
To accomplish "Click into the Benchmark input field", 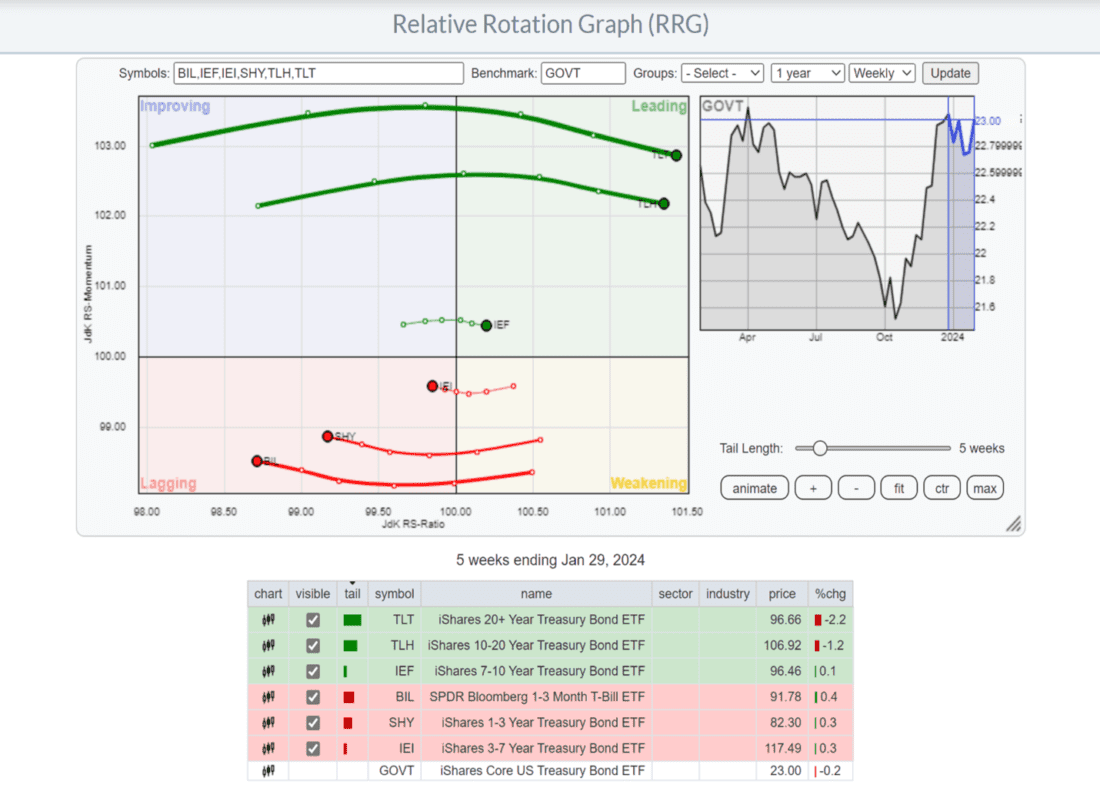I will tap(582, 73).
